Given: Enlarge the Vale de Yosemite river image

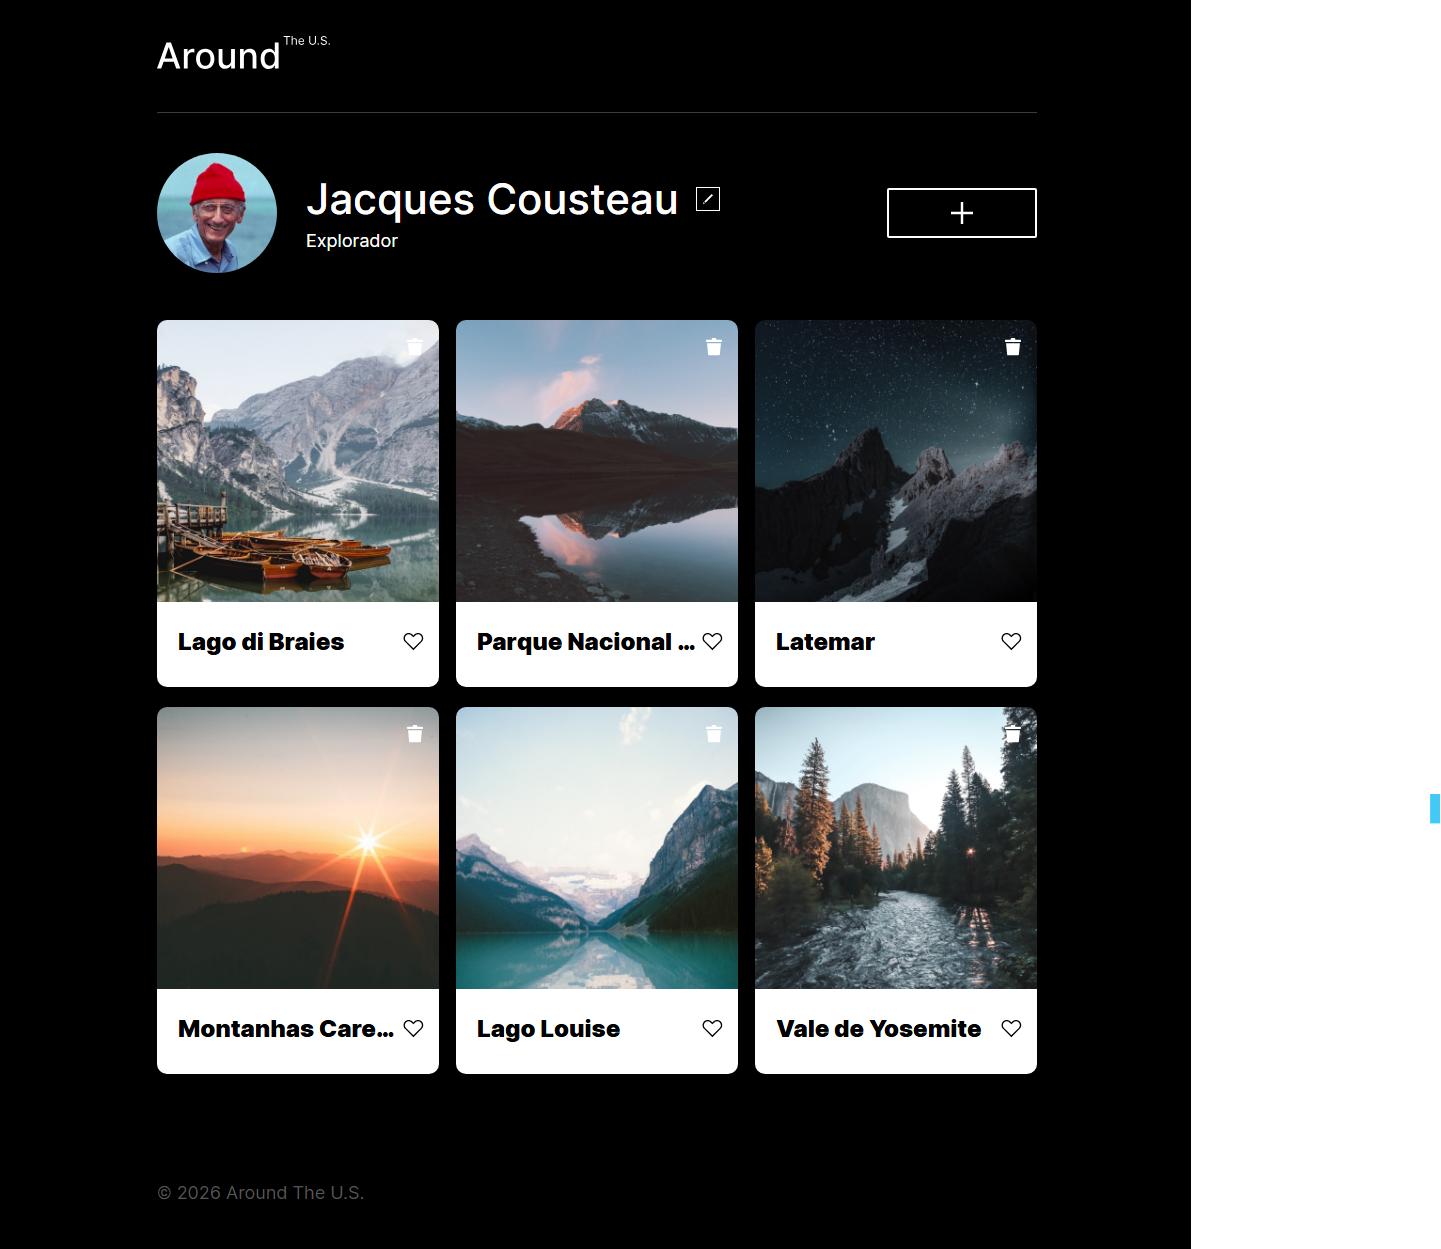Looking at the screenshot, I should coord(896,855).
